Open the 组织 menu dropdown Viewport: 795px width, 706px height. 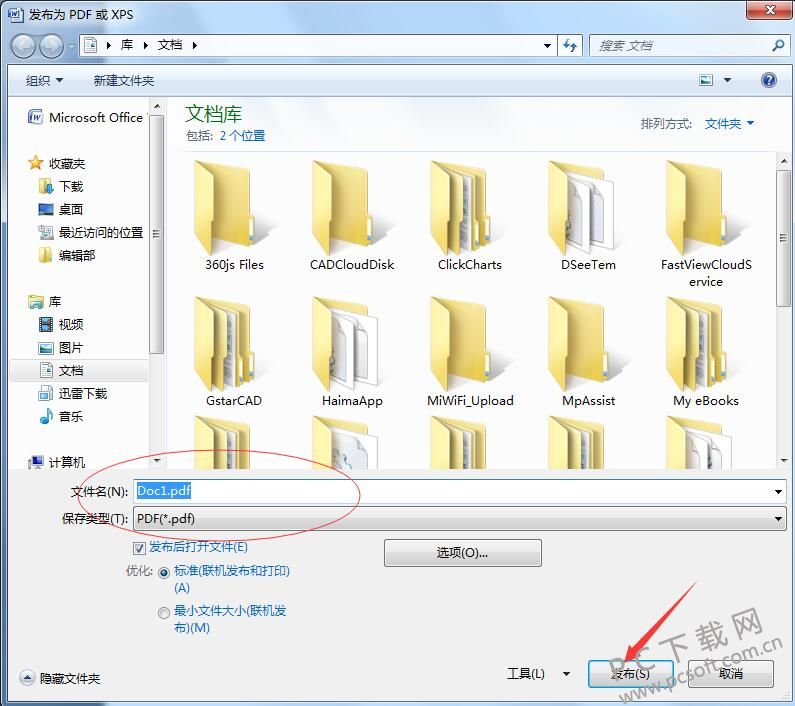tap(44, 80)
